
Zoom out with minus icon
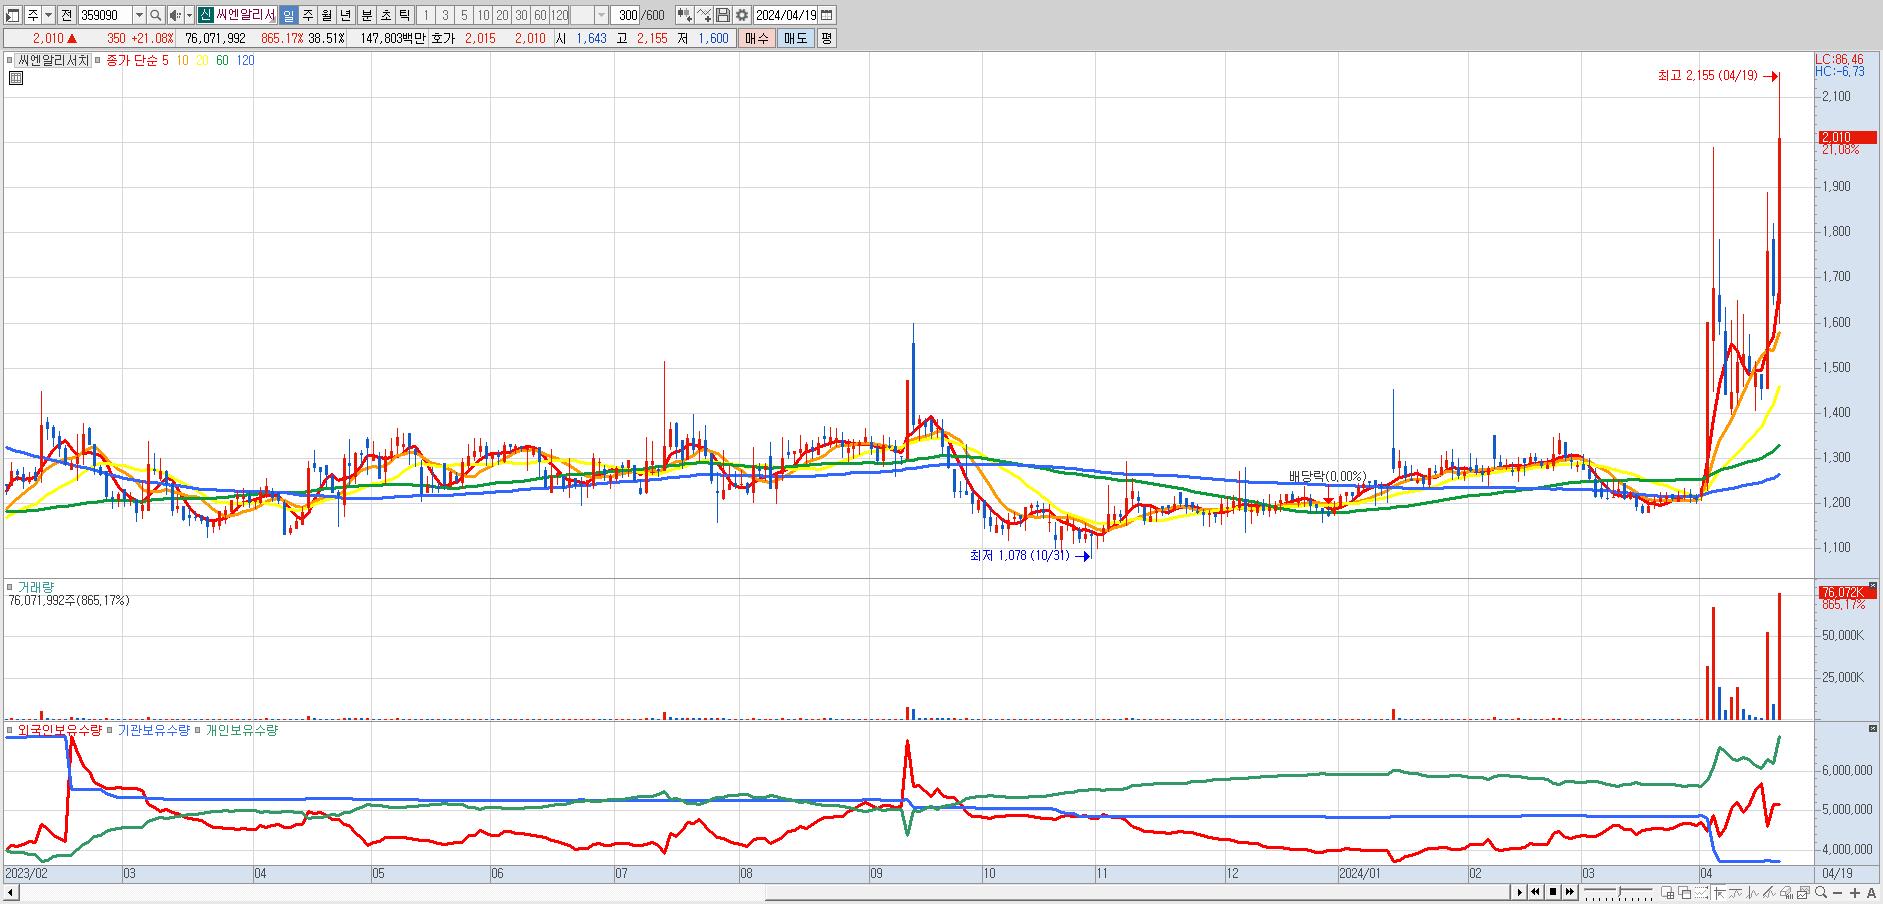1838,892
